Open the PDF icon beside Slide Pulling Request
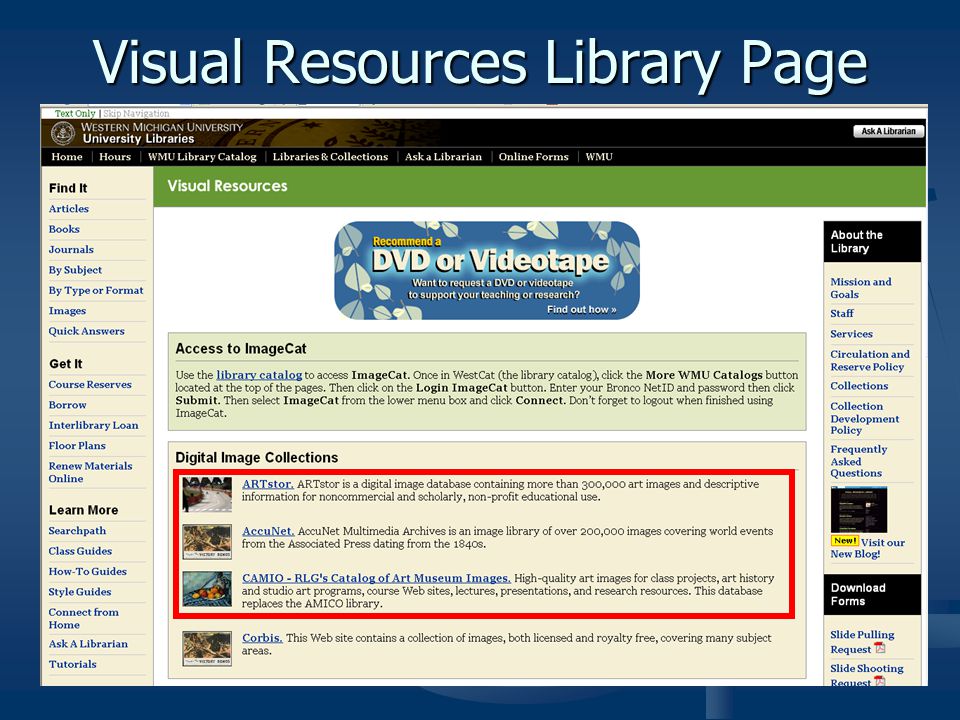The image size is (960, 720). pos(880,648)
